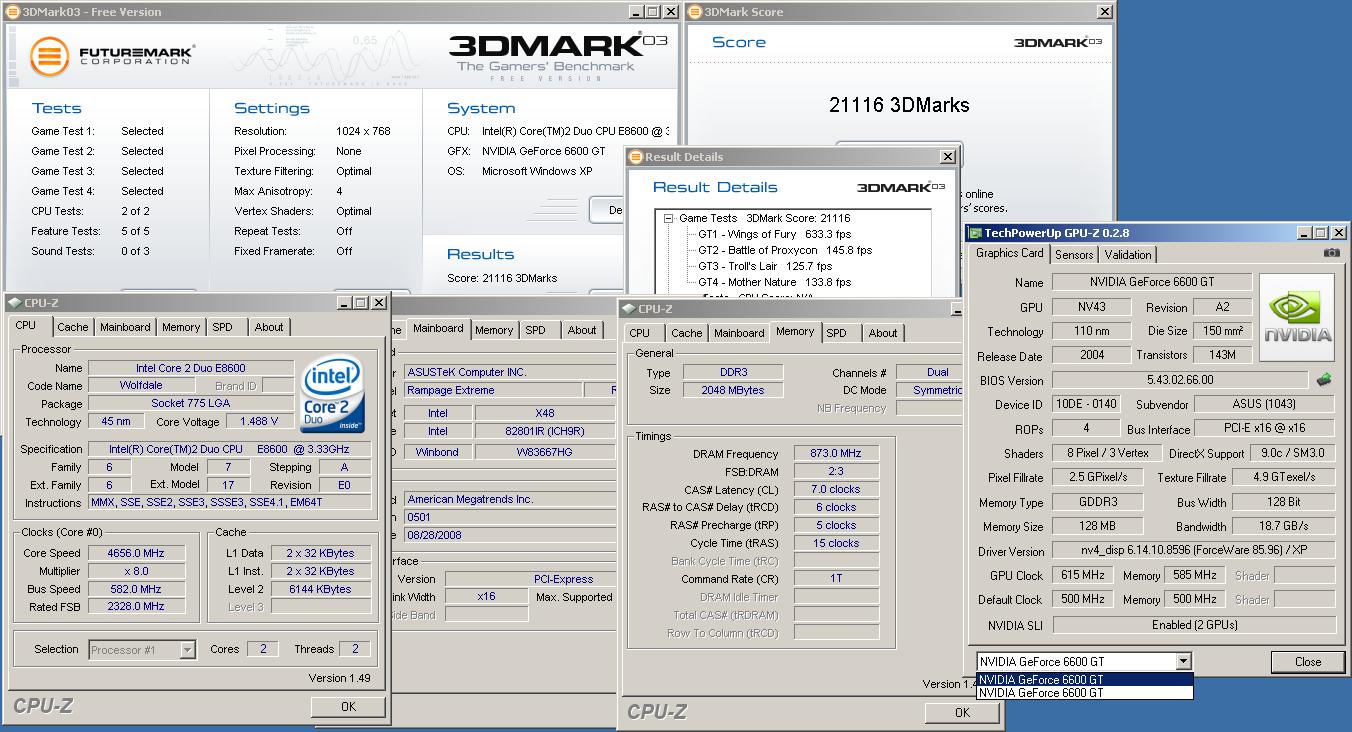Click the BIOS Version 5.43.02.66.00 field
This screenshot has height=732, width=1352.
(x=1179, y=380)
